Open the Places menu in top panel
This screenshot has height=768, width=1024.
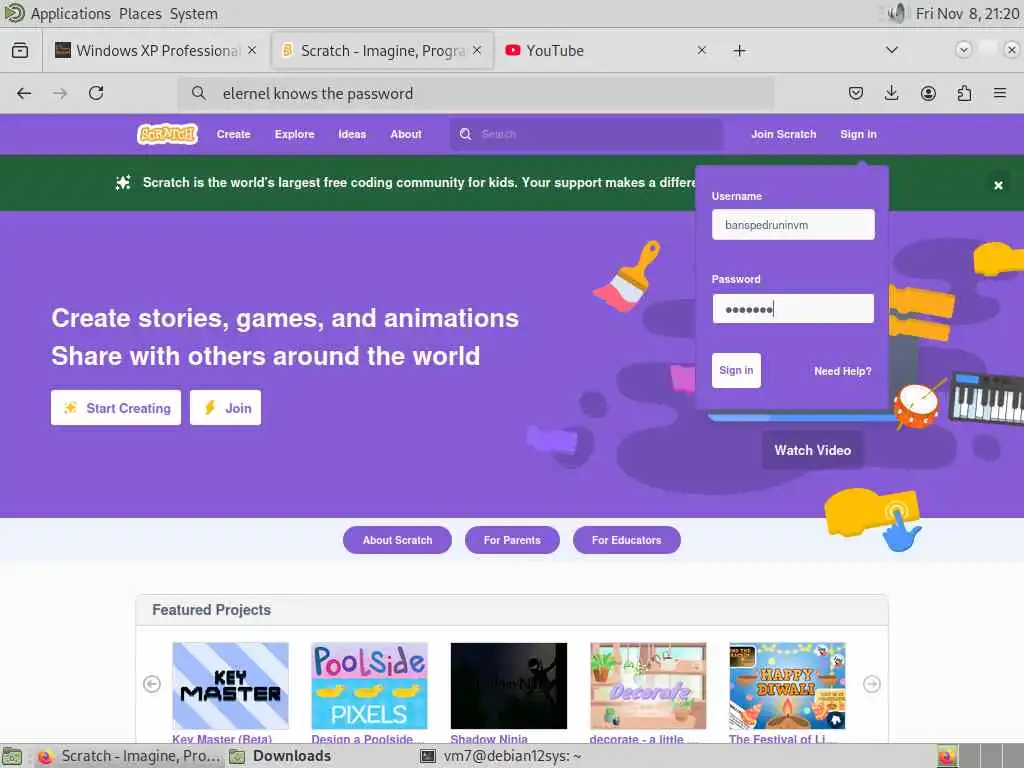140,13
